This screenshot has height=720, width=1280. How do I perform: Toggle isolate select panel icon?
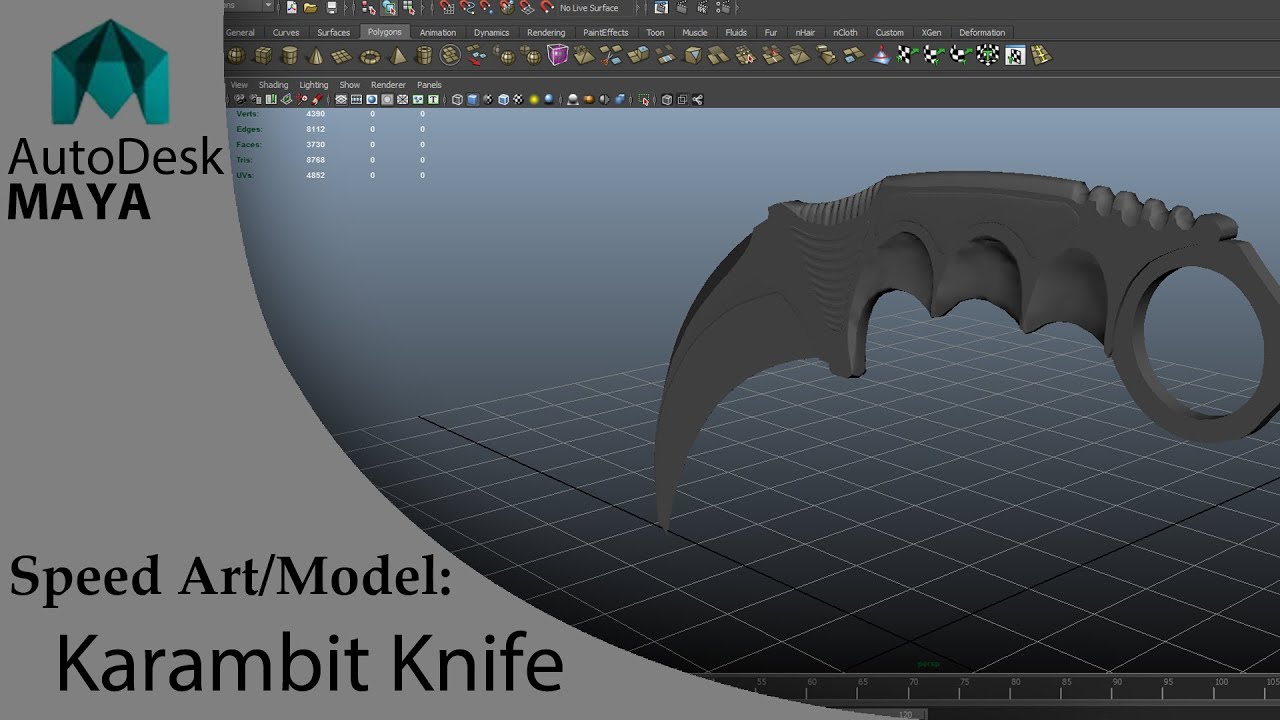tap(643, 99)
